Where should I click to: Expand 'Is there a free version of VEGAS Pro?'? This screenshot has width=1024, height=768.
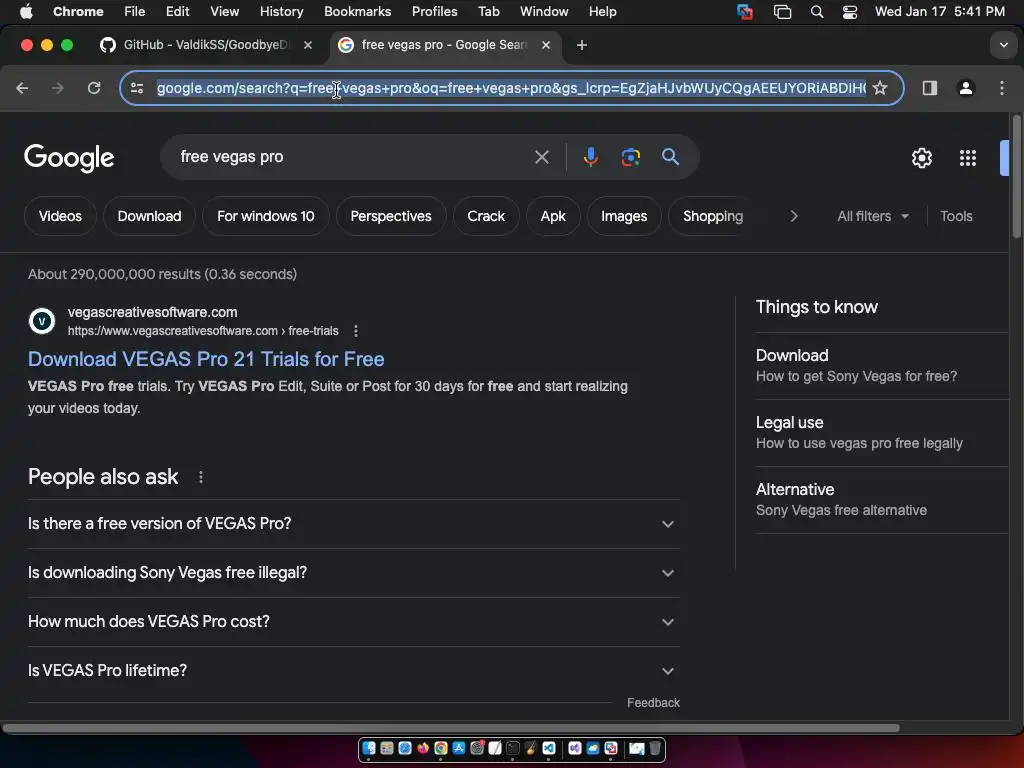click(353, 524)
